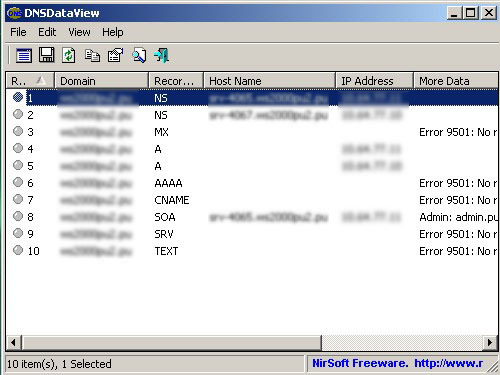Click the round icon of record 1

point(18,97)
